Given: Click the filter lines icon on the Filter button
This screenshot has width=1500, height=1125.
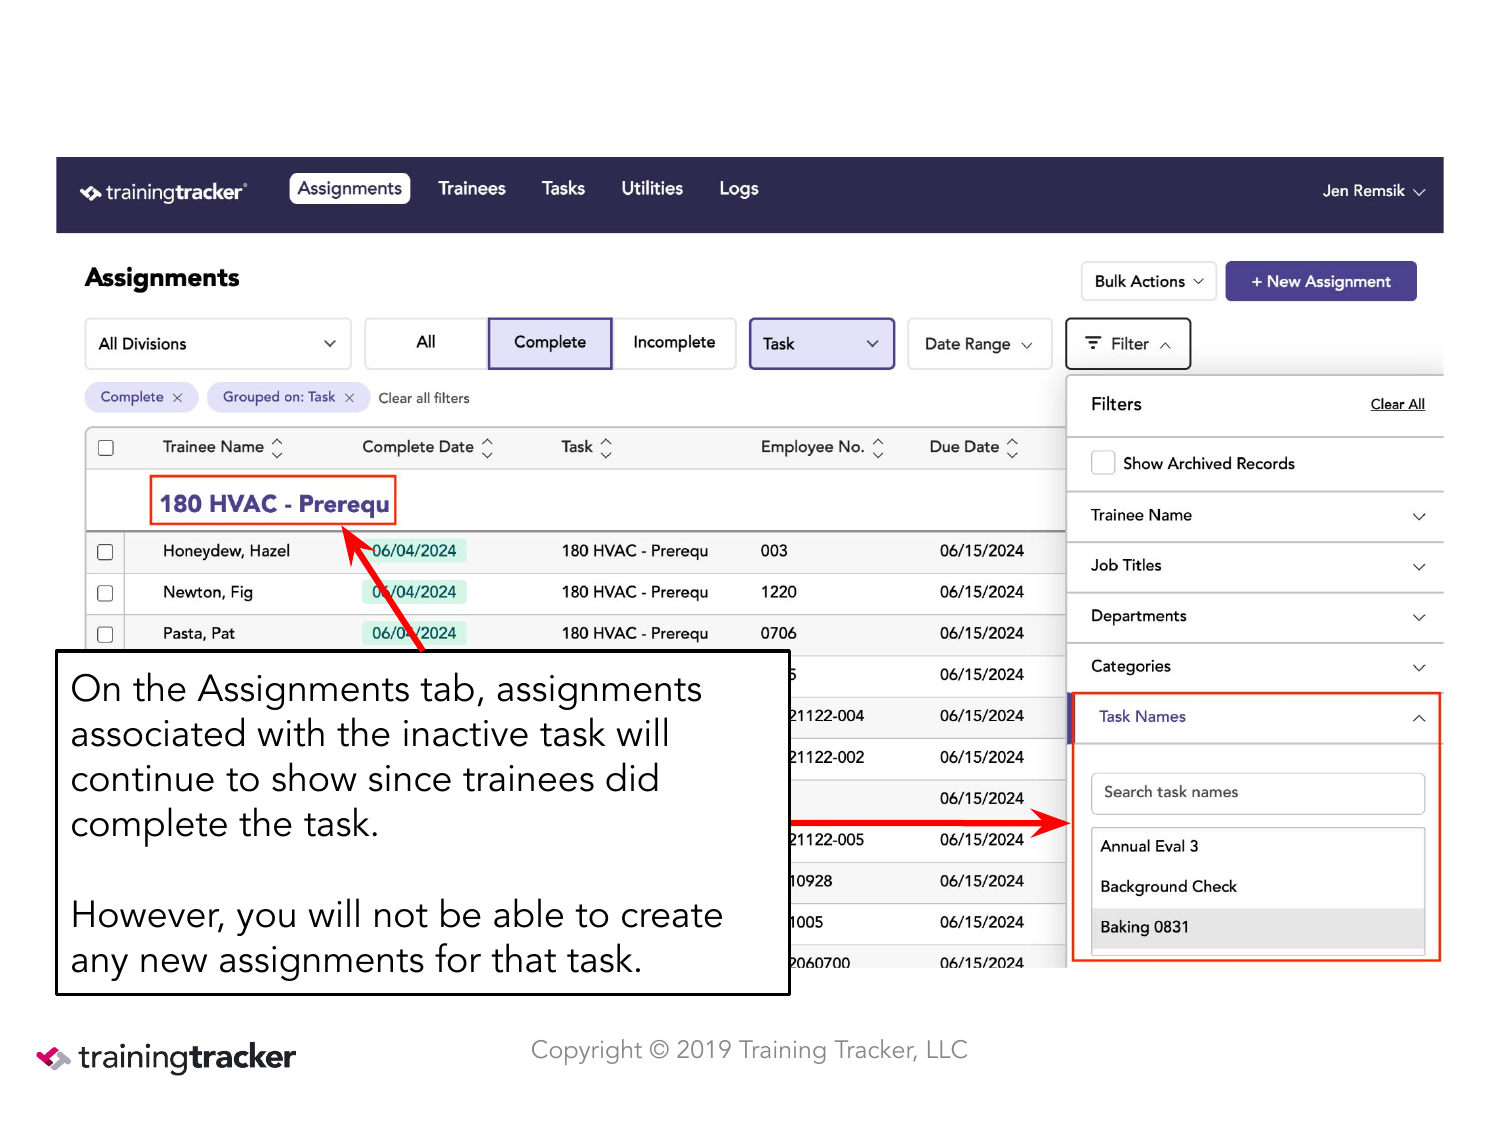Looking at the screenshot, I should pyautogui.click(x=1093, y=343).
